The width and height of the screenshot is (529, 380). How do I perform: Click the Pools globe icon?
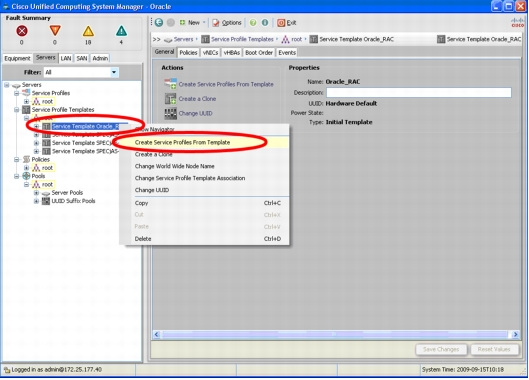[x=26, y=176]
